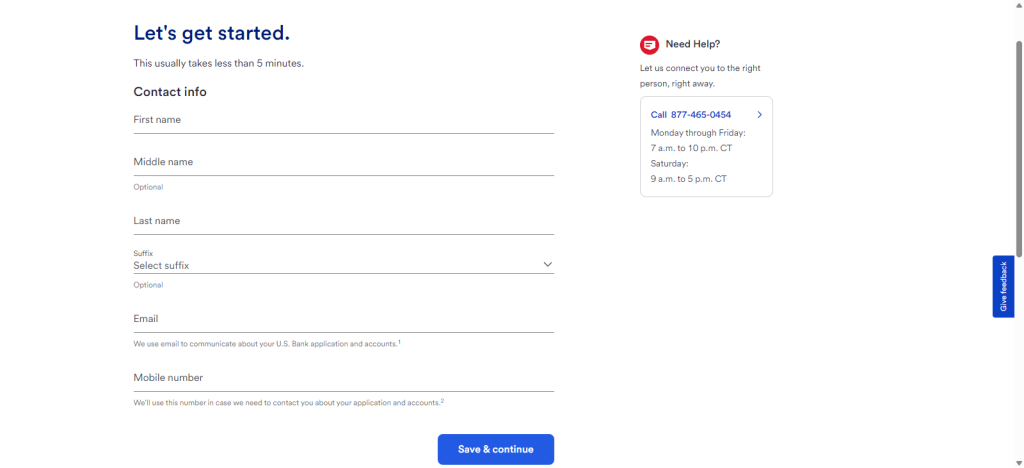Activate the Mobile number field

pos(344,379)
